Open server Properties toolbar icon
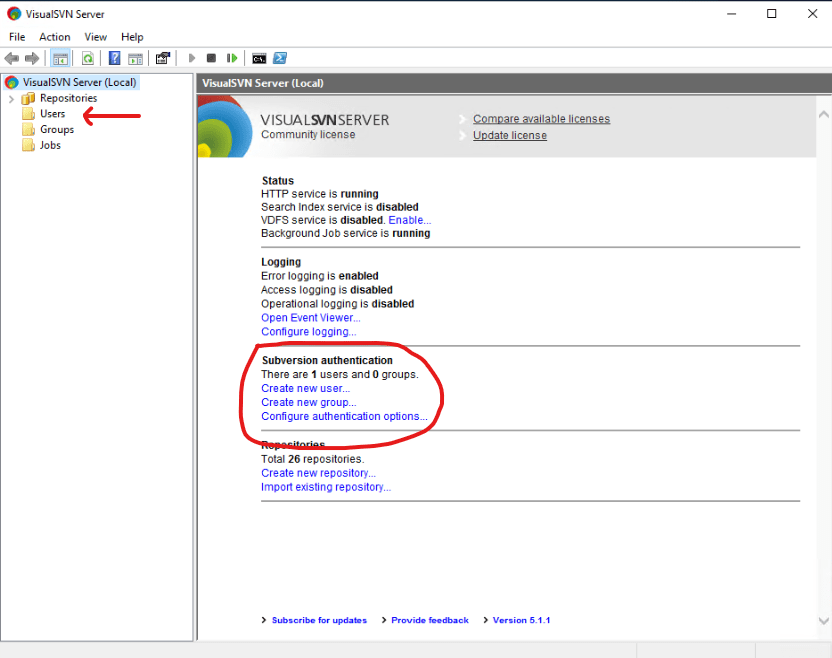The image size is (832, 658). 163,58
